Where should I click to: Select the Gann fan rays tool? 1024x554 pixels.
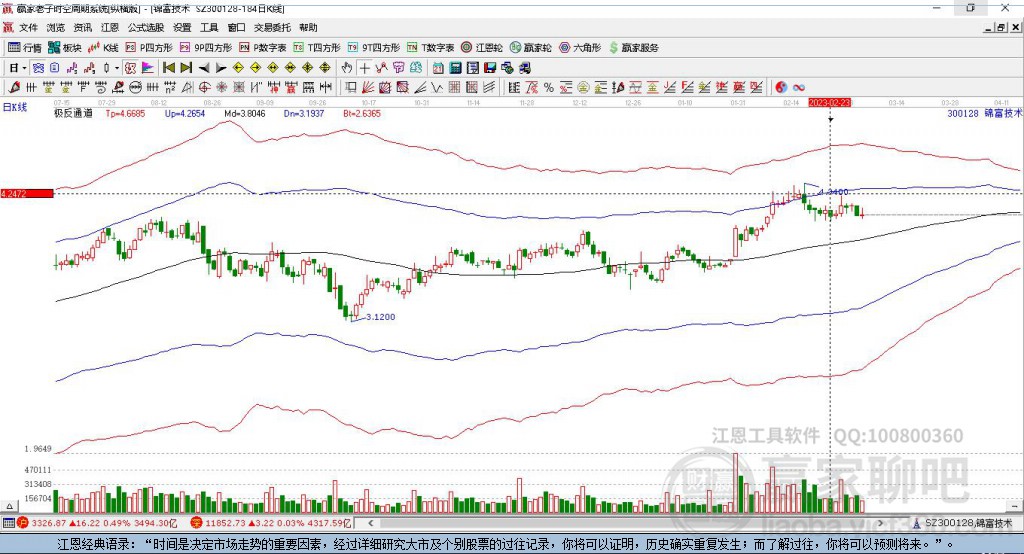point(368,88)
